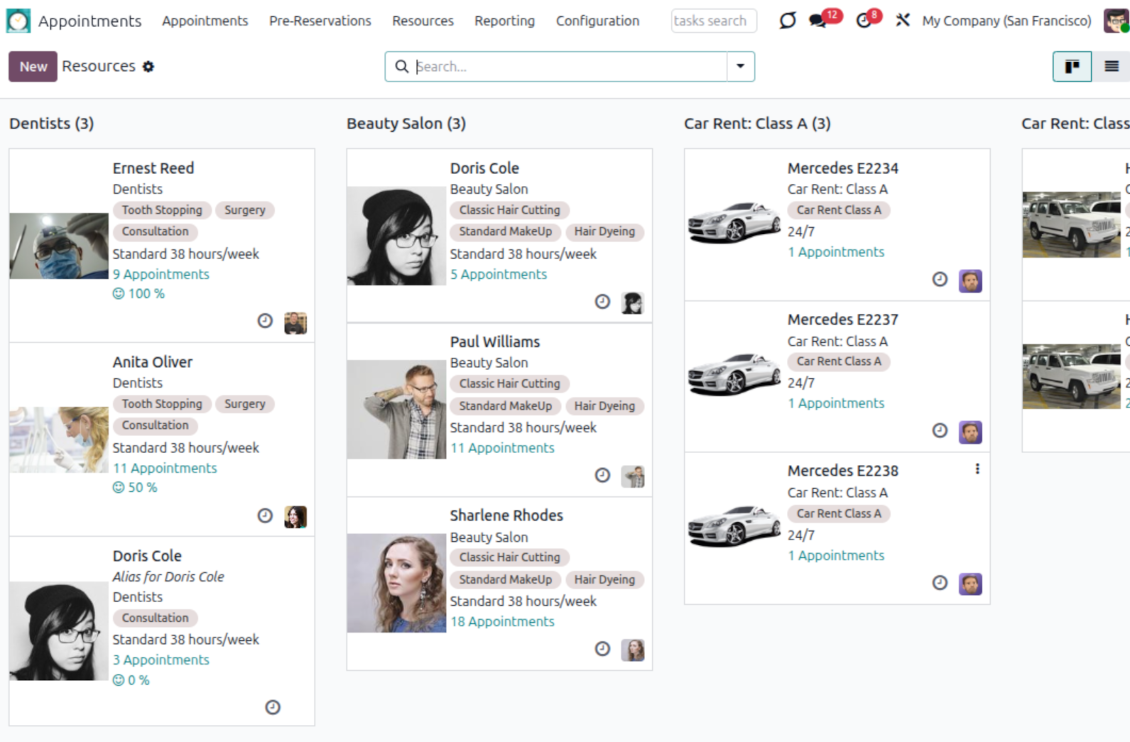Image resolution: width=1130 pixels, height=742 pixels.
Task: Open the Reporting menu
Action: click(504, 21)
